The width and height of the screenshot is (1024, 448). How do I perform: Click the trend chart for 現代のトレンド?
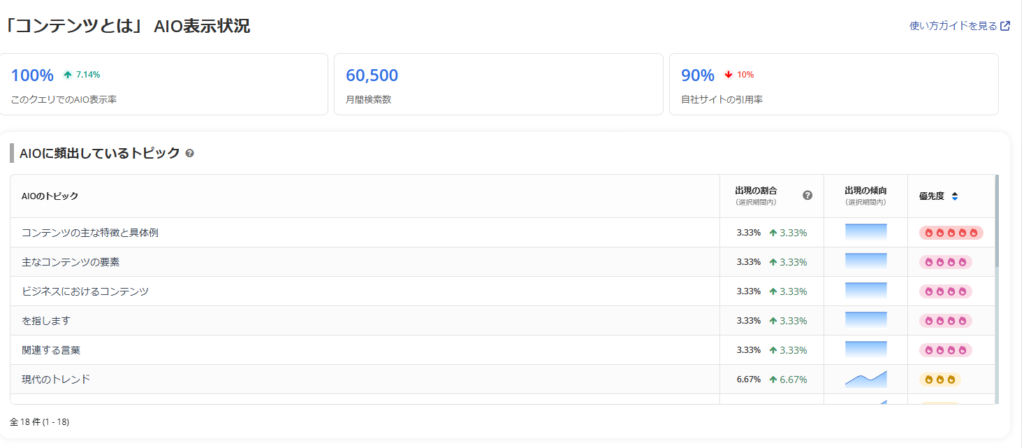[x=865, y=379]
